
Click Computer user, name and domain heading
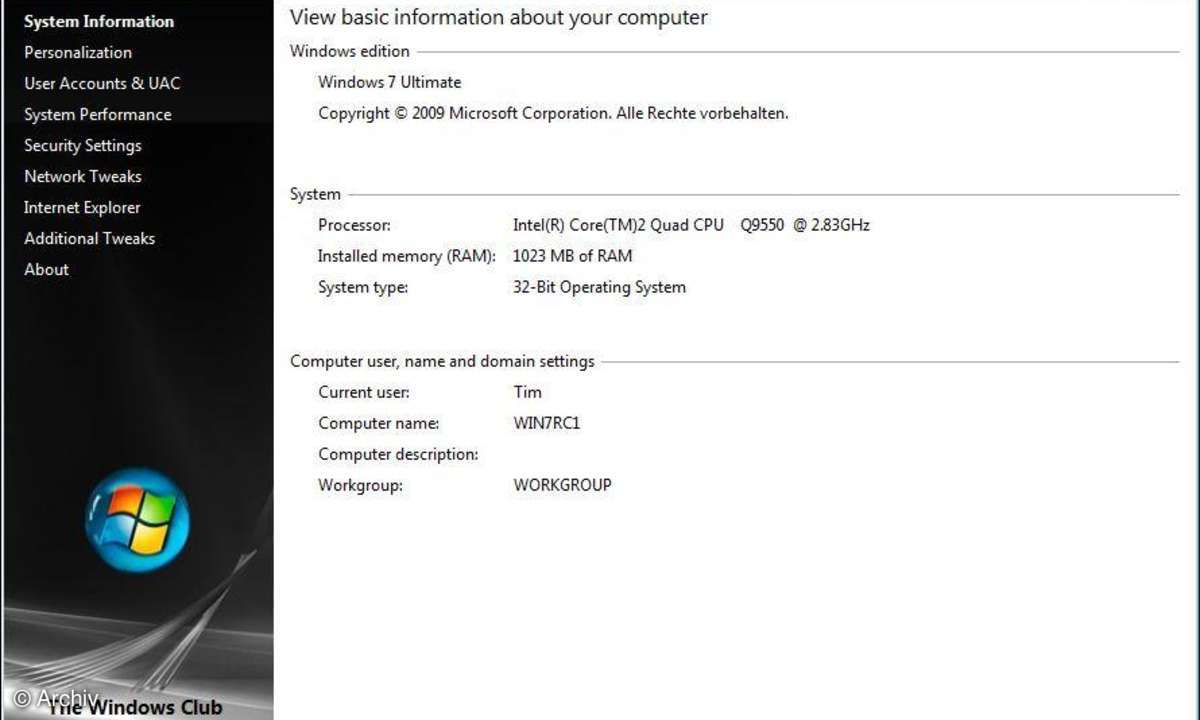pos(443,361)
